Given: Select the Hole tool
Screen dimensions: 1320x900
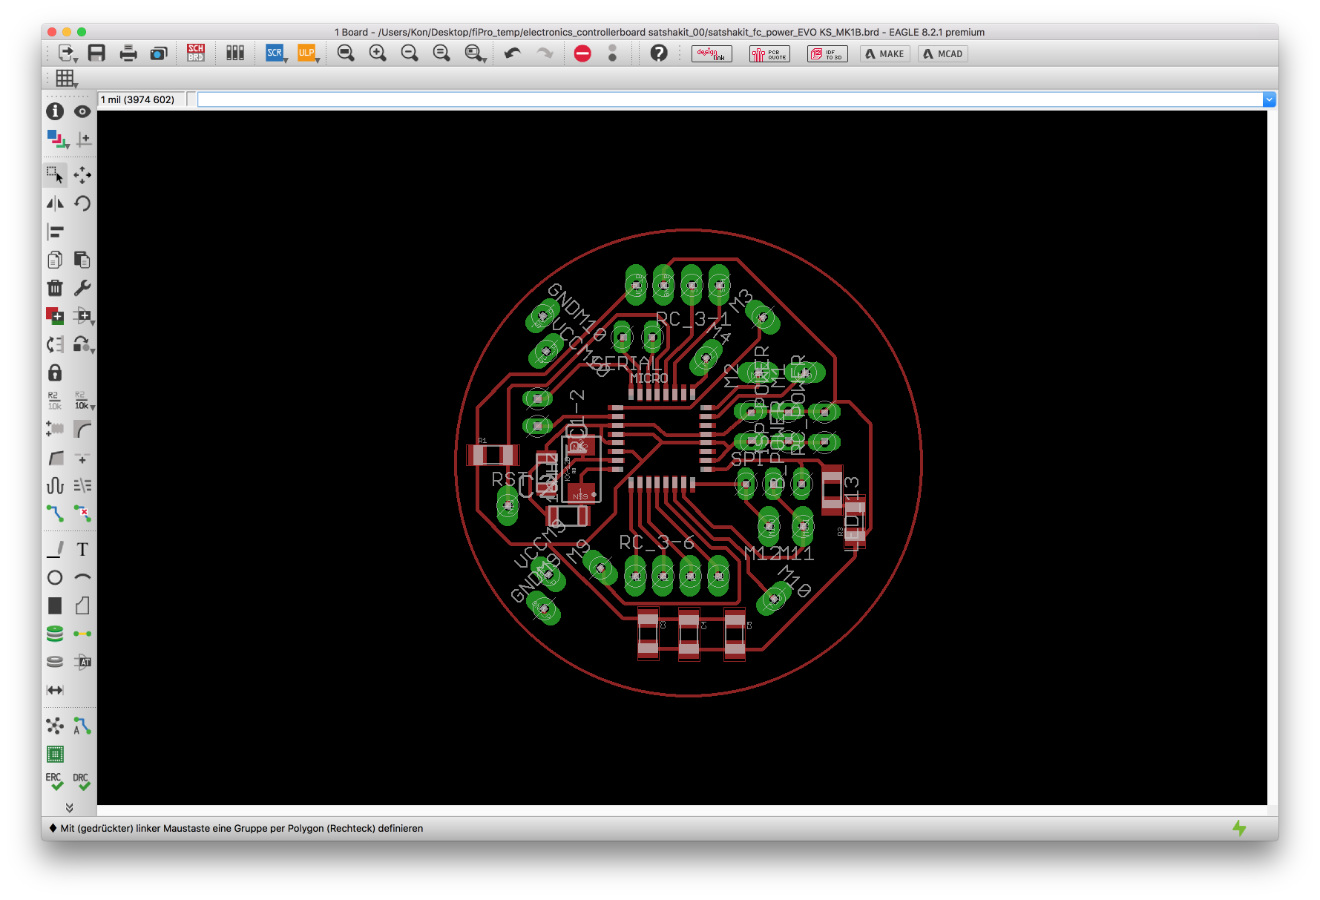Looking at the screenshot, I should (x=55, y=661).
